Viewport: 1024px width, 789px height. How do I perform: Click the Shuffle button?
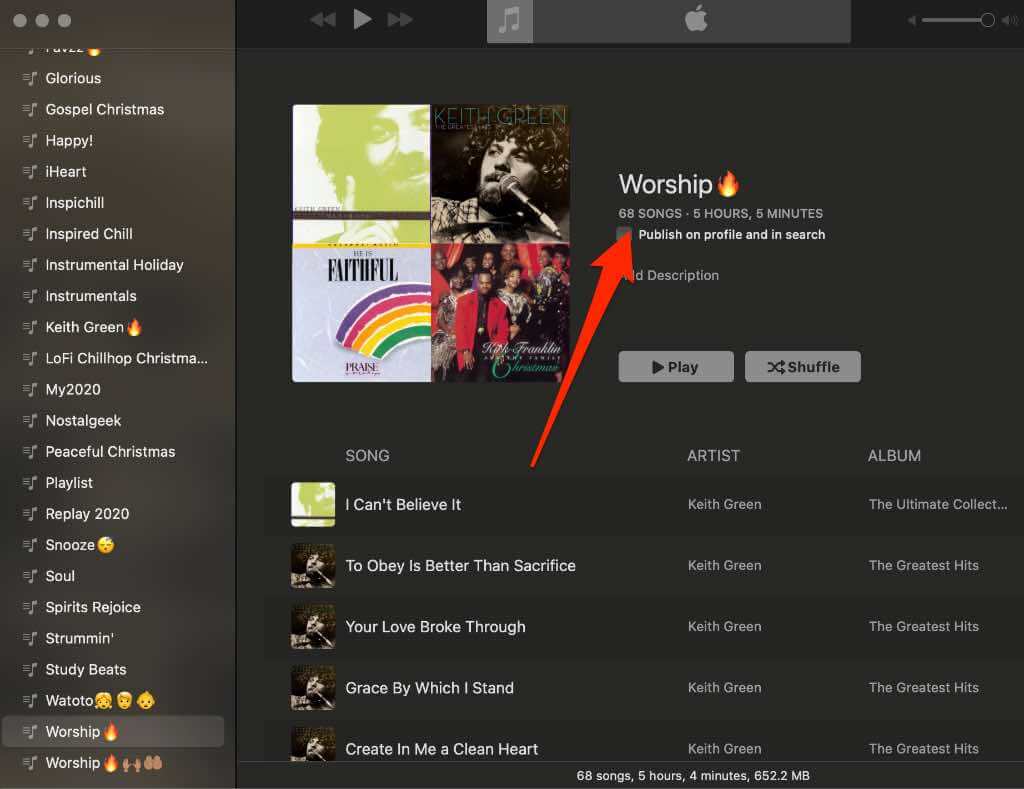(803, 367)
